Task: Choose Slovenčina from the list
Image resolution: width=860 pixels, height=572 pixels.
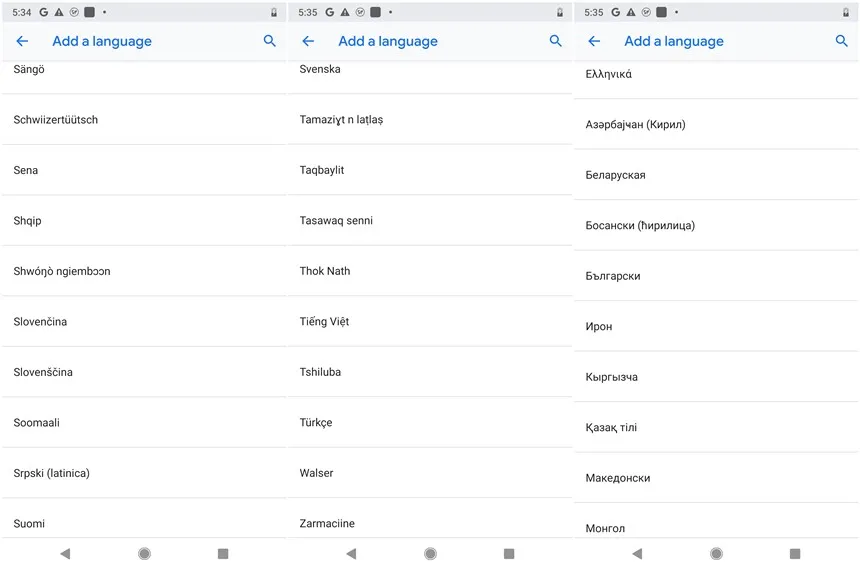Action: point(144,321)
